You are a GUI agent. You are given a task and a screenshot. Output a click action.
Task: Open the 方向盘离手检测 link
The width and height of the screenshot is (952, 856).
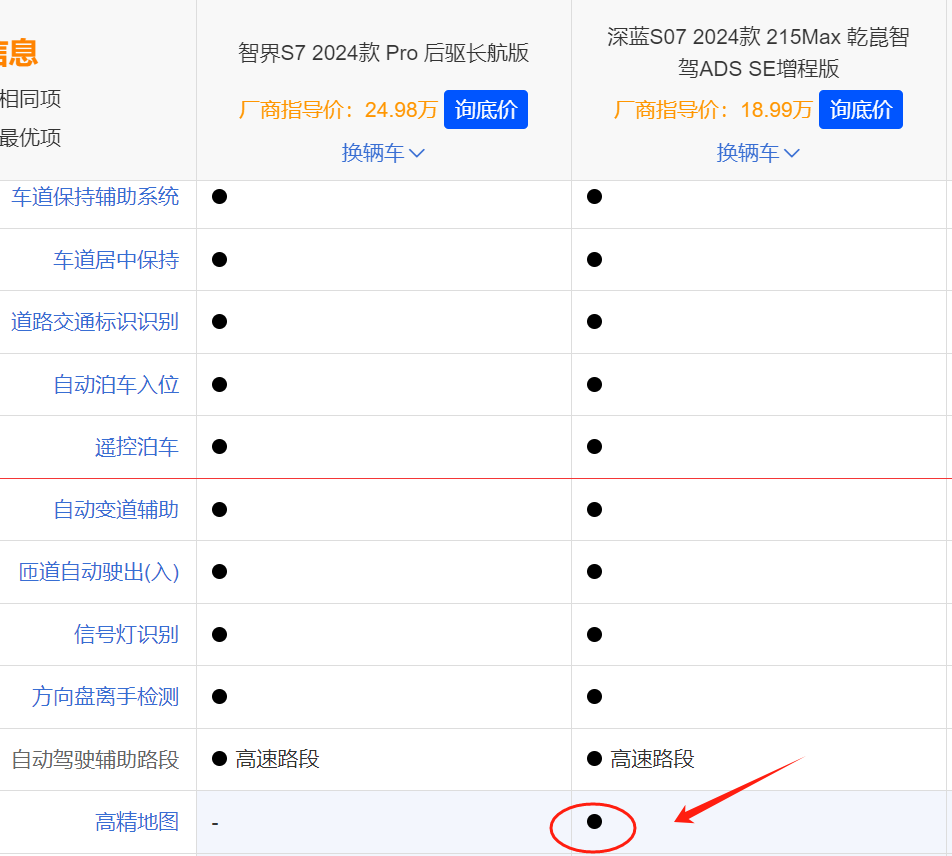(x=106, y=696)
